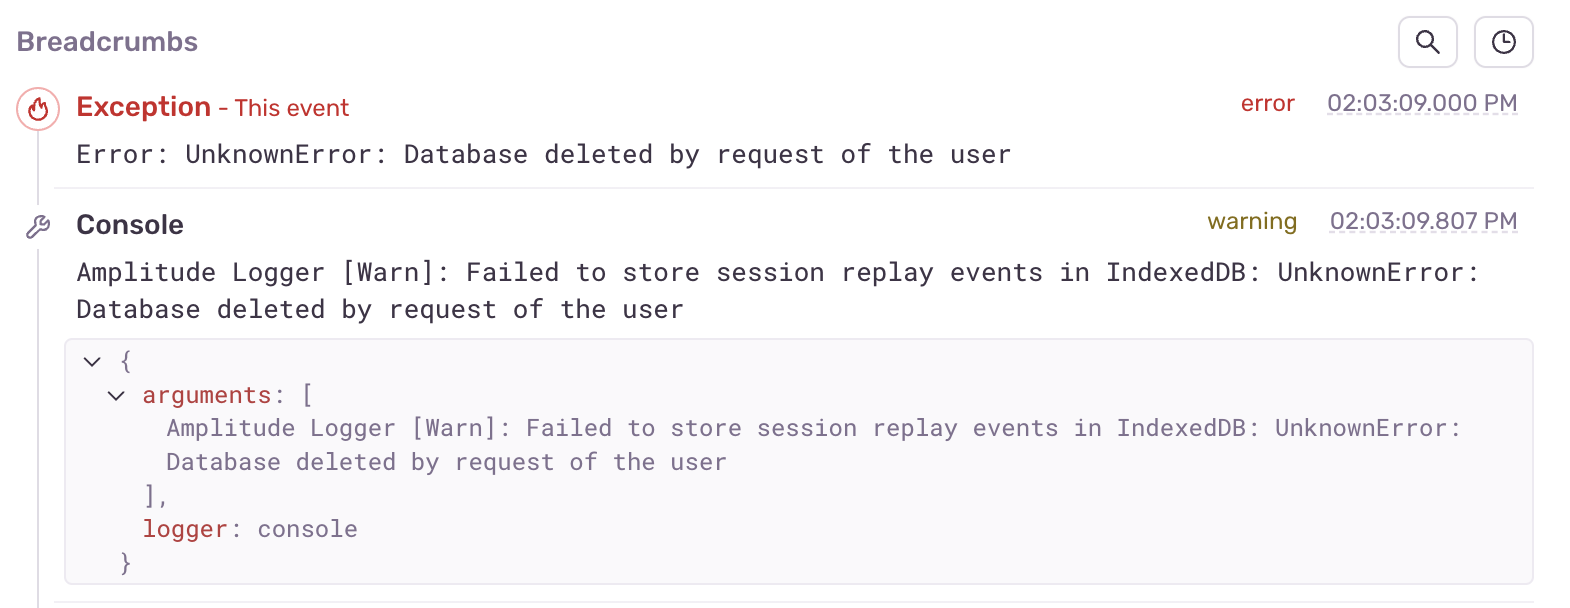Click the logger key in JSON

tap(185, 529)
